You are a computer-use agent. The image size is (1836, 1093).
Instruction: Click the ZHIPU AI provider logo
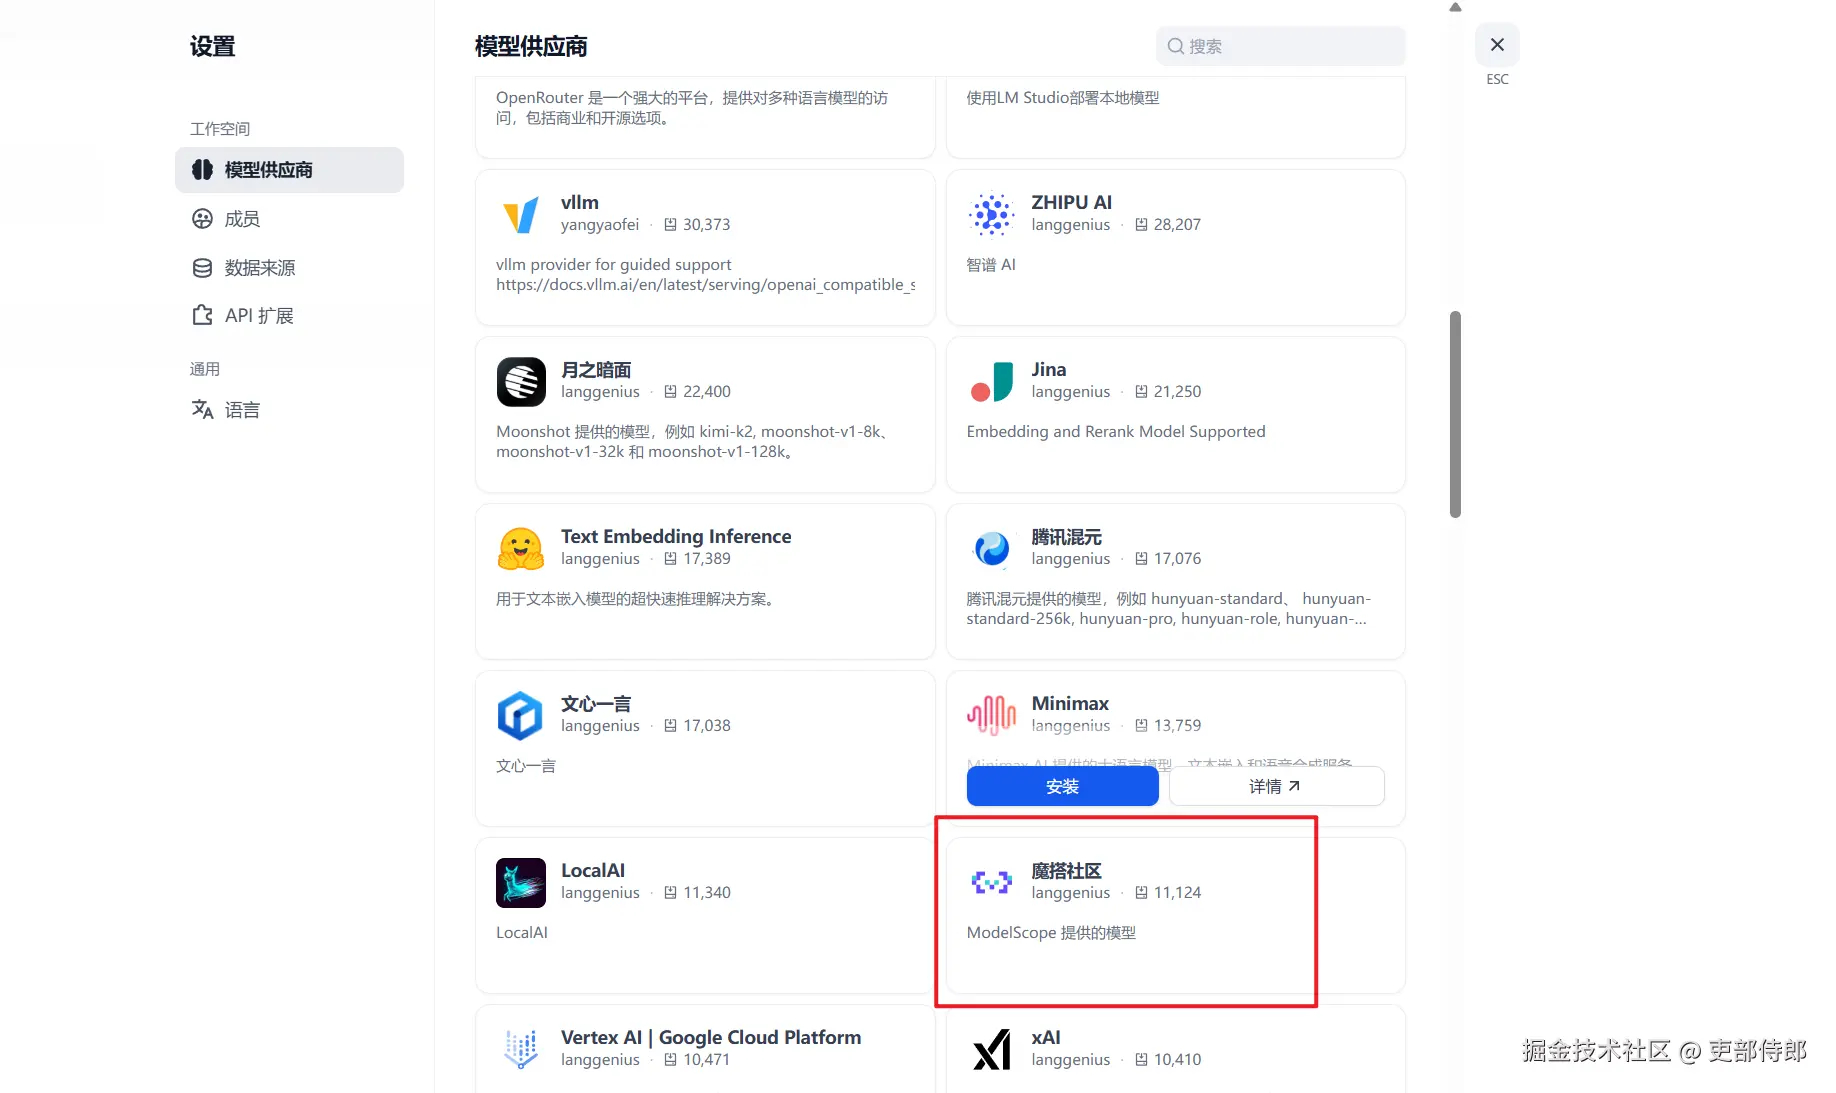coord(992,215)
